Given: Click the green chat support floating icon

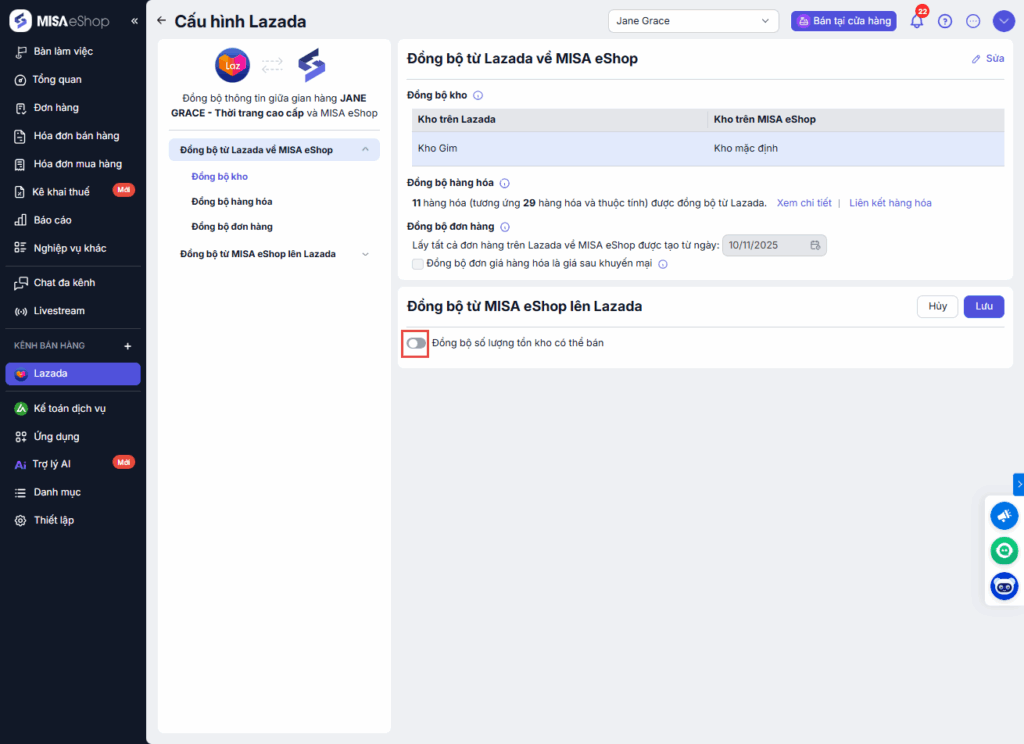Looking at the screenshot, I should click(1004, 551).
